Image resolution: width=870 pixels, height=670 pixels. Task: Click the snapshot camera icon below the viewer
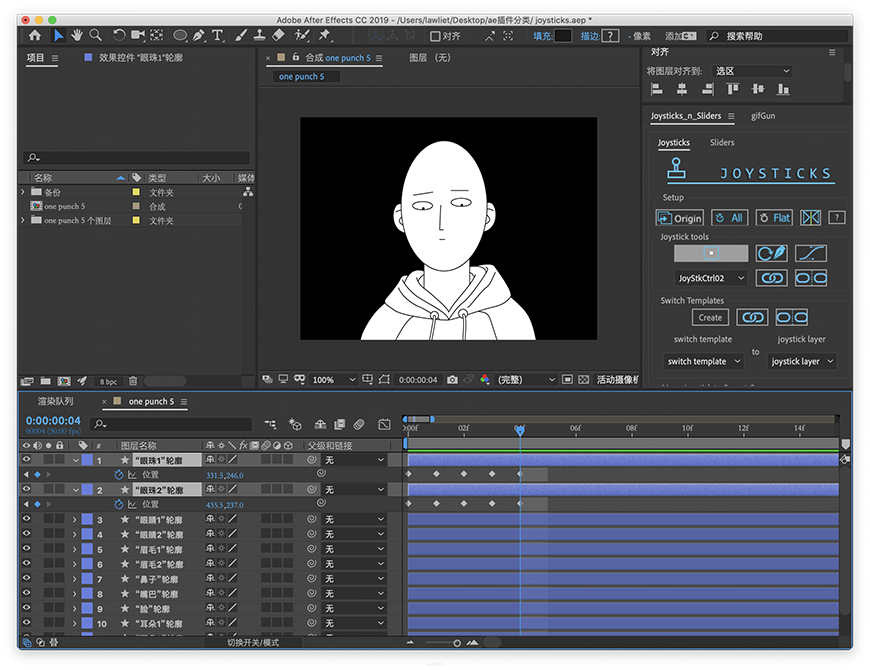(x=453, y=380)
